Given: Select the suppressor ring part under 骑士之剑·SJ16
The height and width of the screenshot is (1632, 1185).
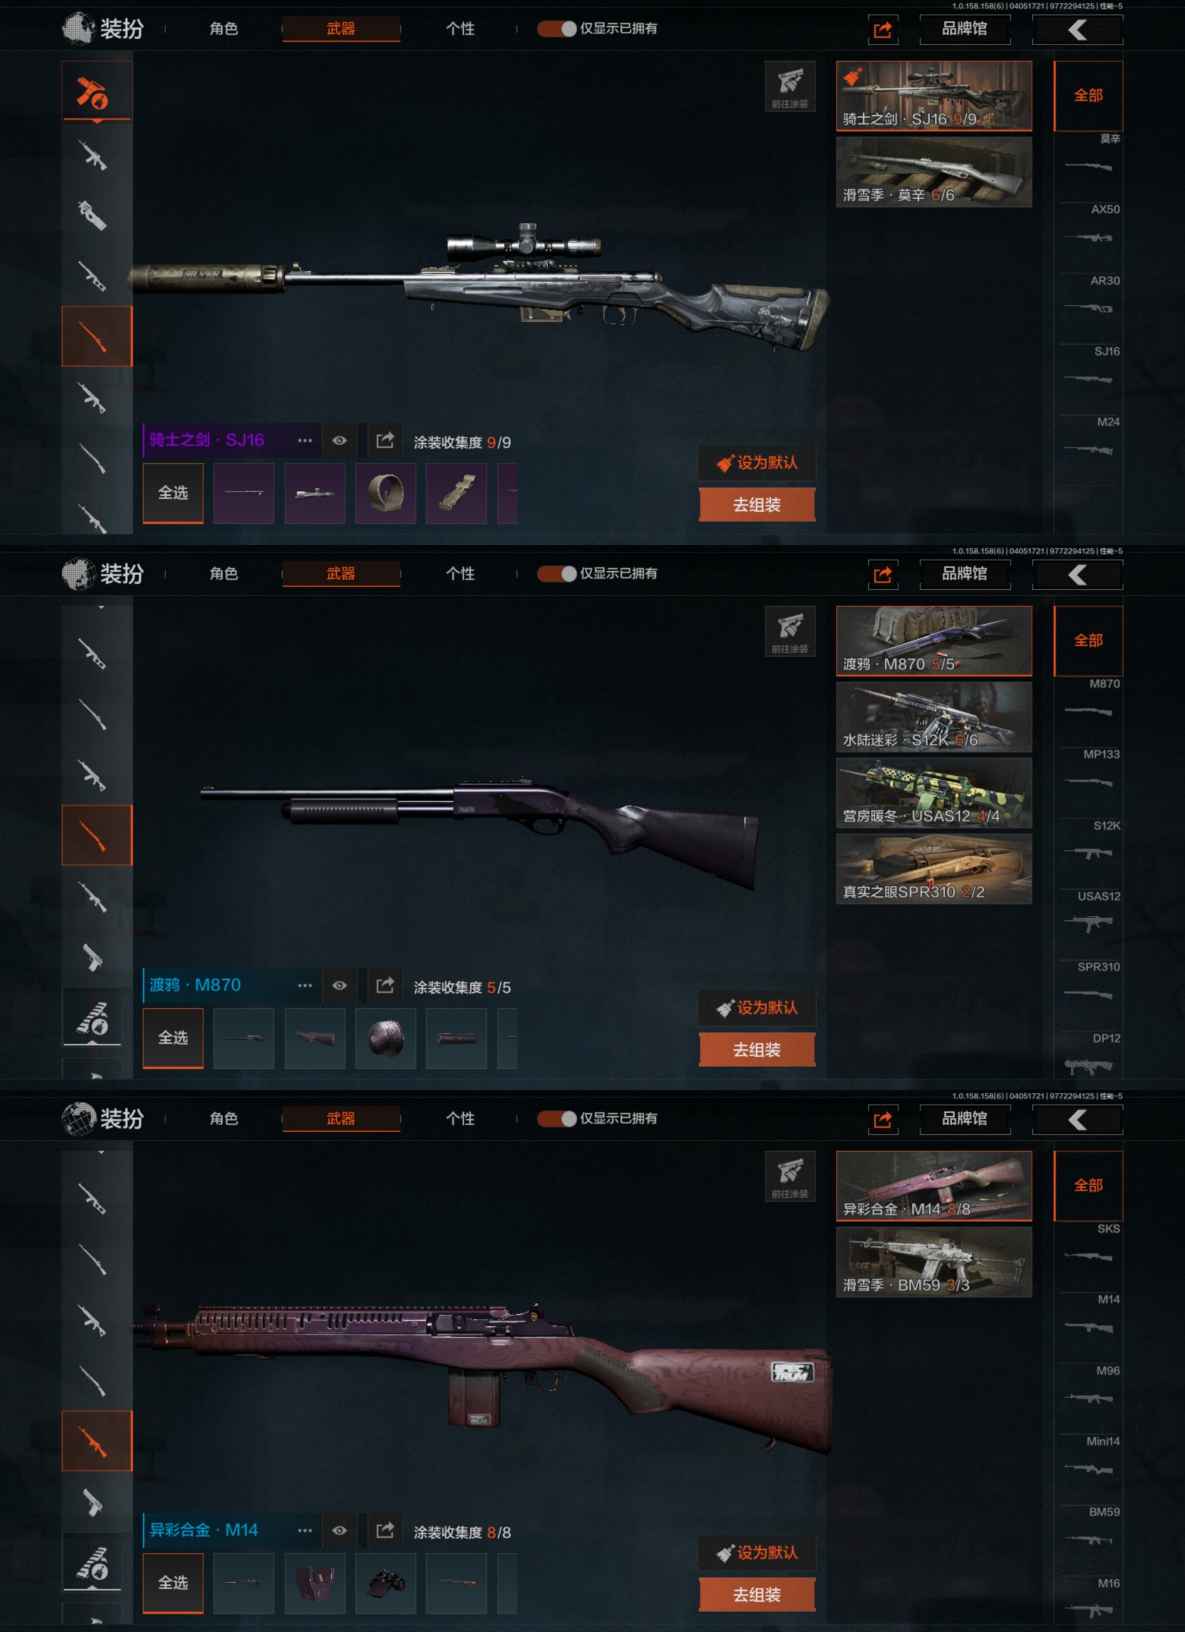Looking at the screenshot, I should pyautogui.click(x=385, y=493).
